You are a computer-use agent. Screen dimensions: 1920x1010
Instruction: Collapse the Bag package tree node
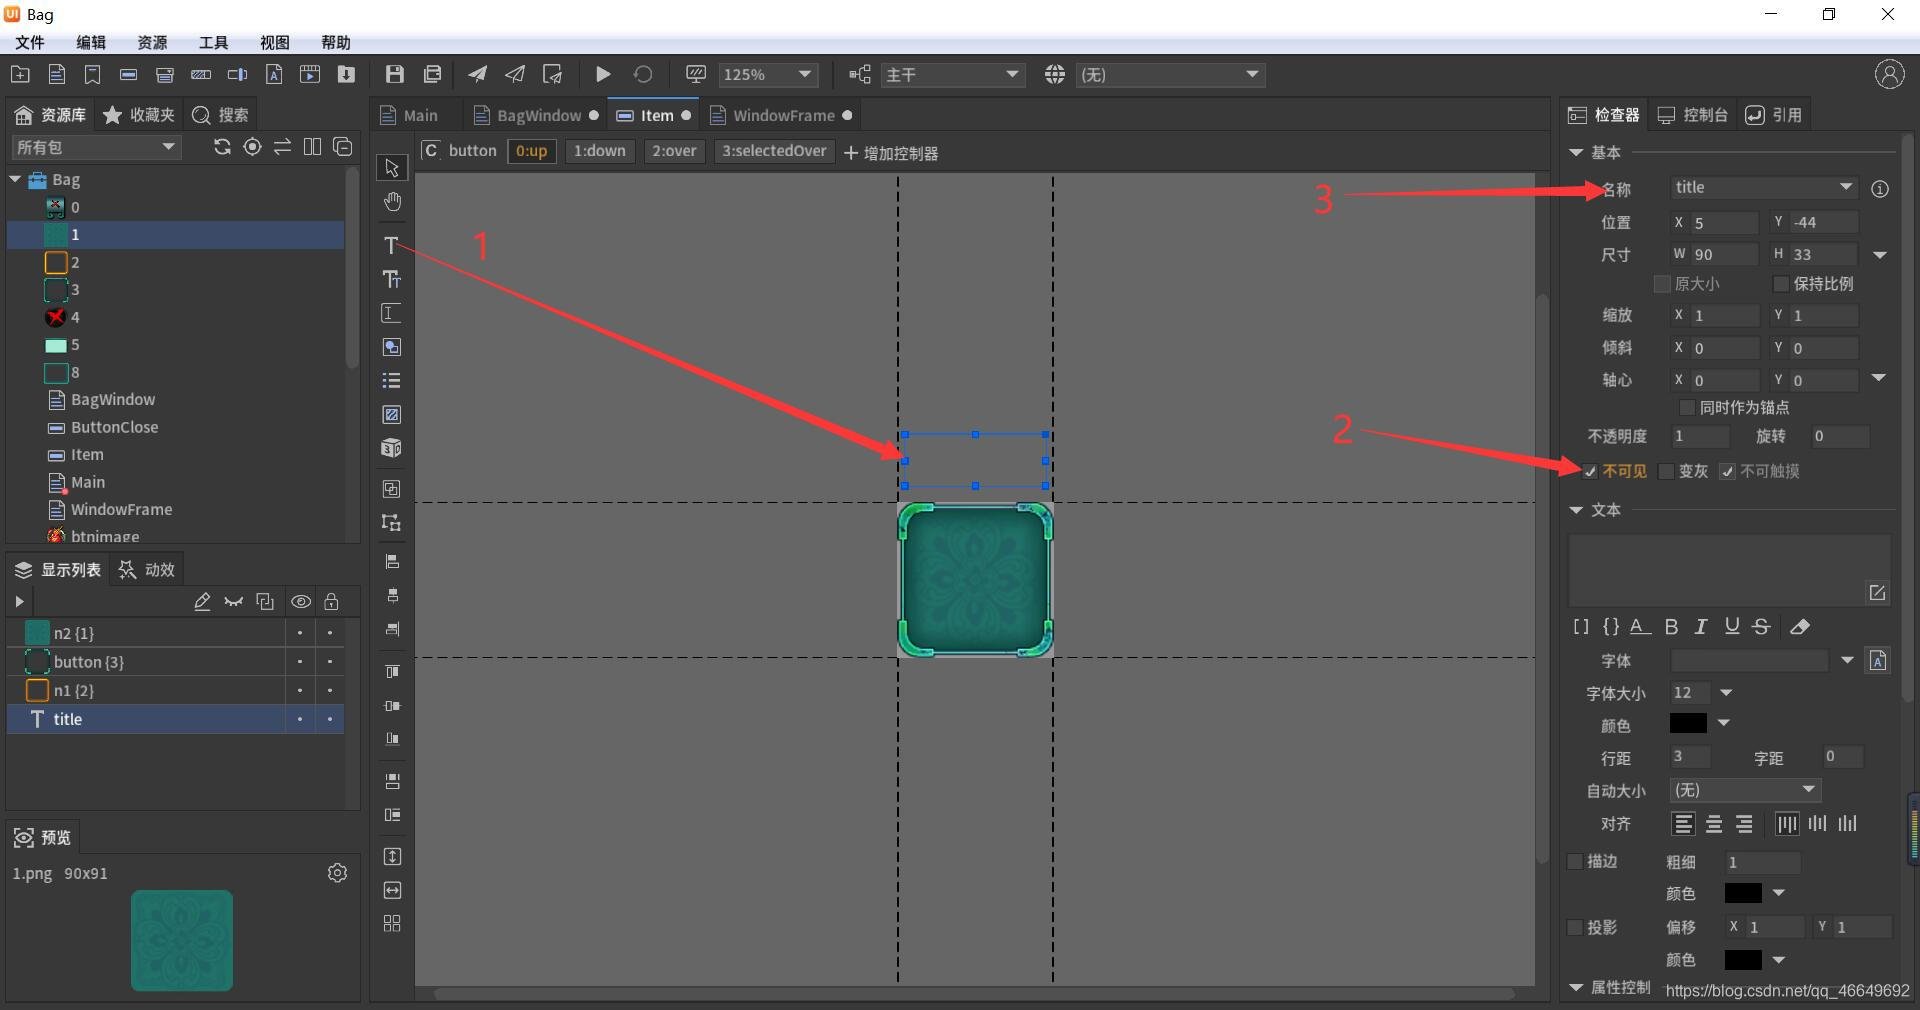click(x=15, y=180)
